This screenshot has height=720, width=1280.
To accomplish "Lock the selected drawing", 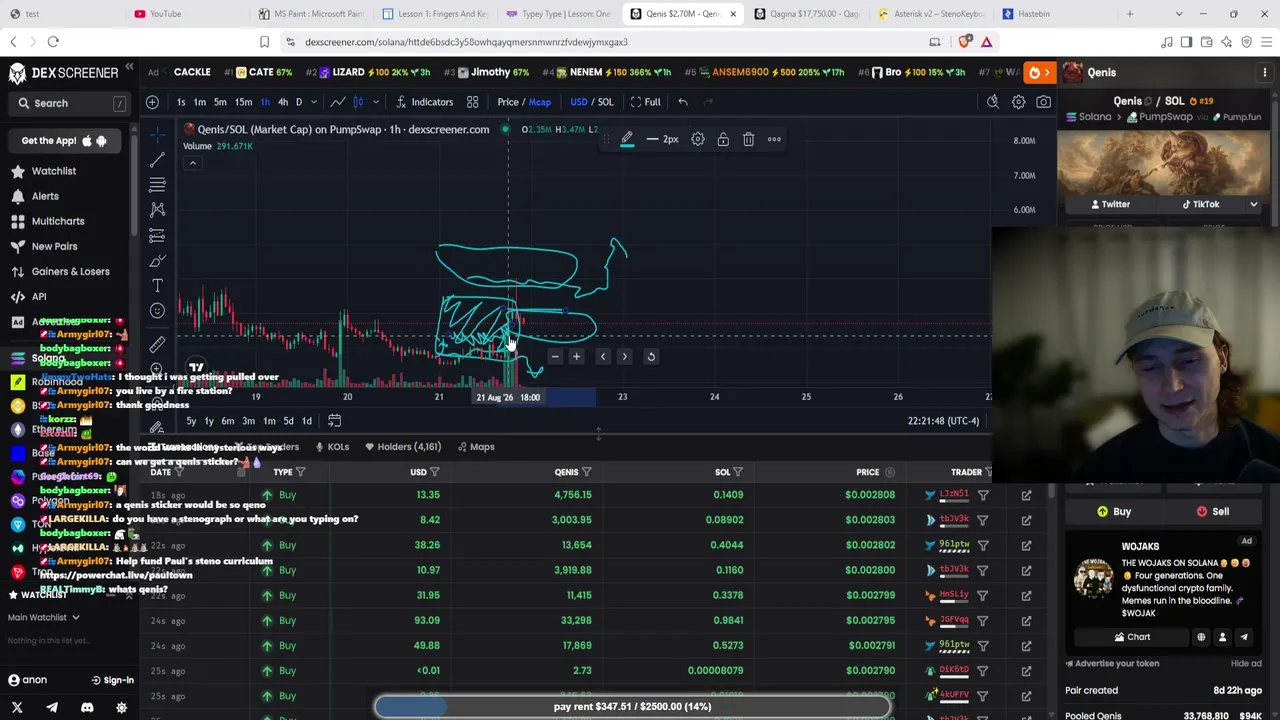I will tap(723, 140).
